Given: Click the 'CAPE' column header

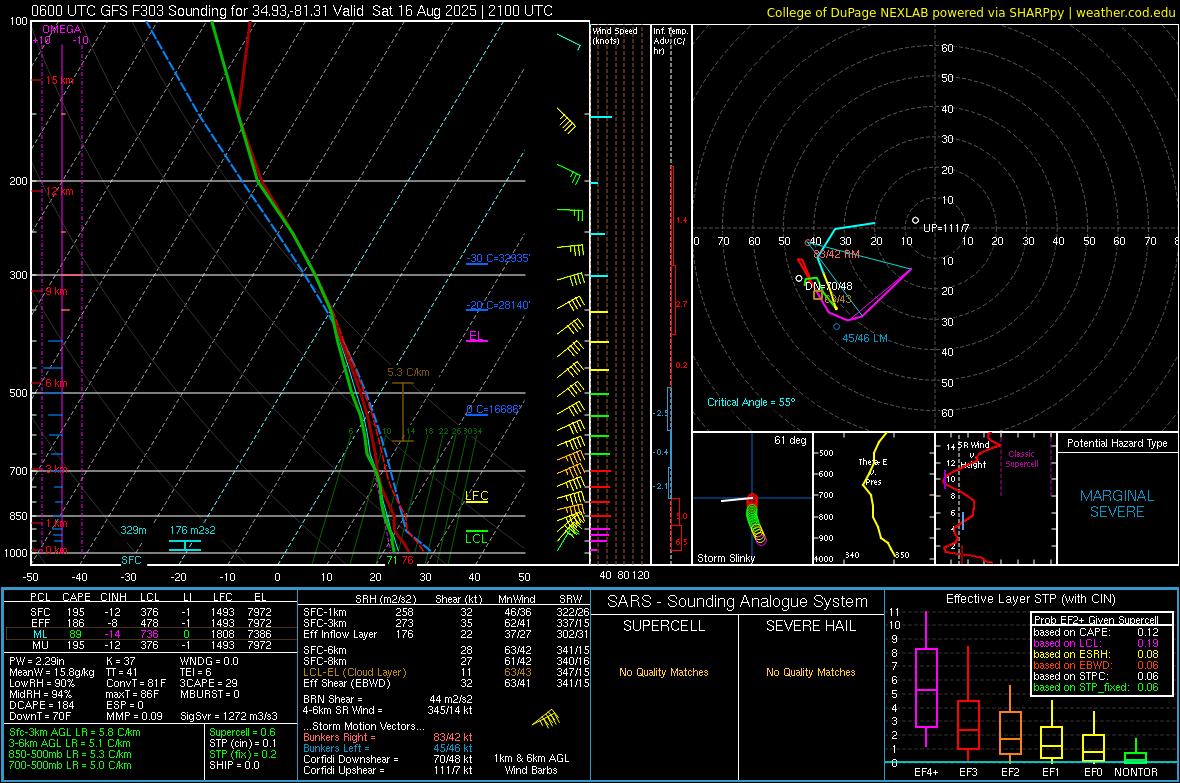Looking at the screenshot, I should [x=76, y=597].
